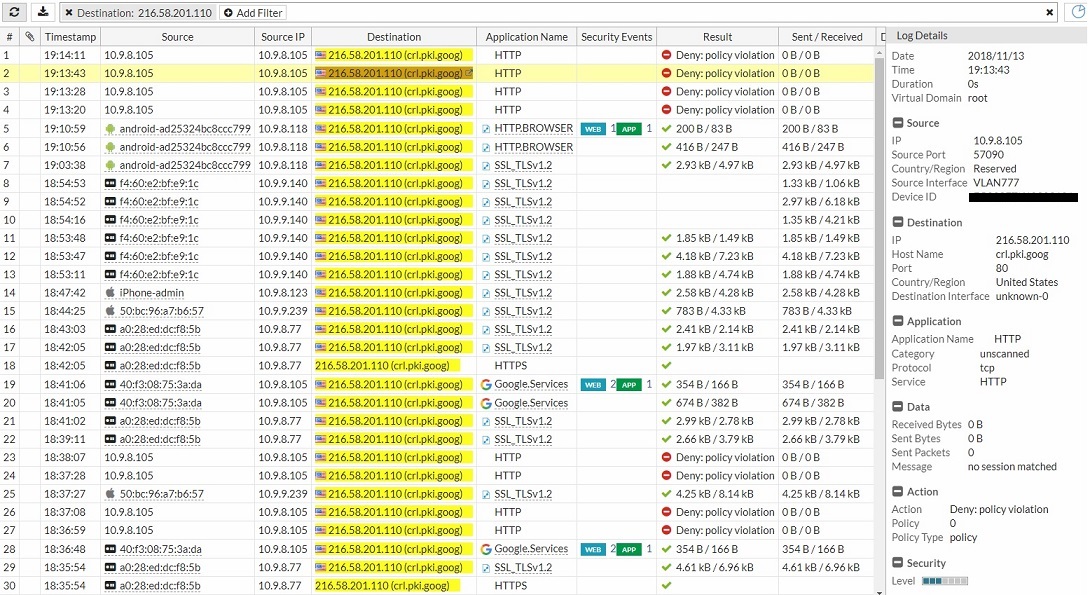Collapse the Application section in Log Details
This screenshot has width=1090, height=595.
pos(897,321)
